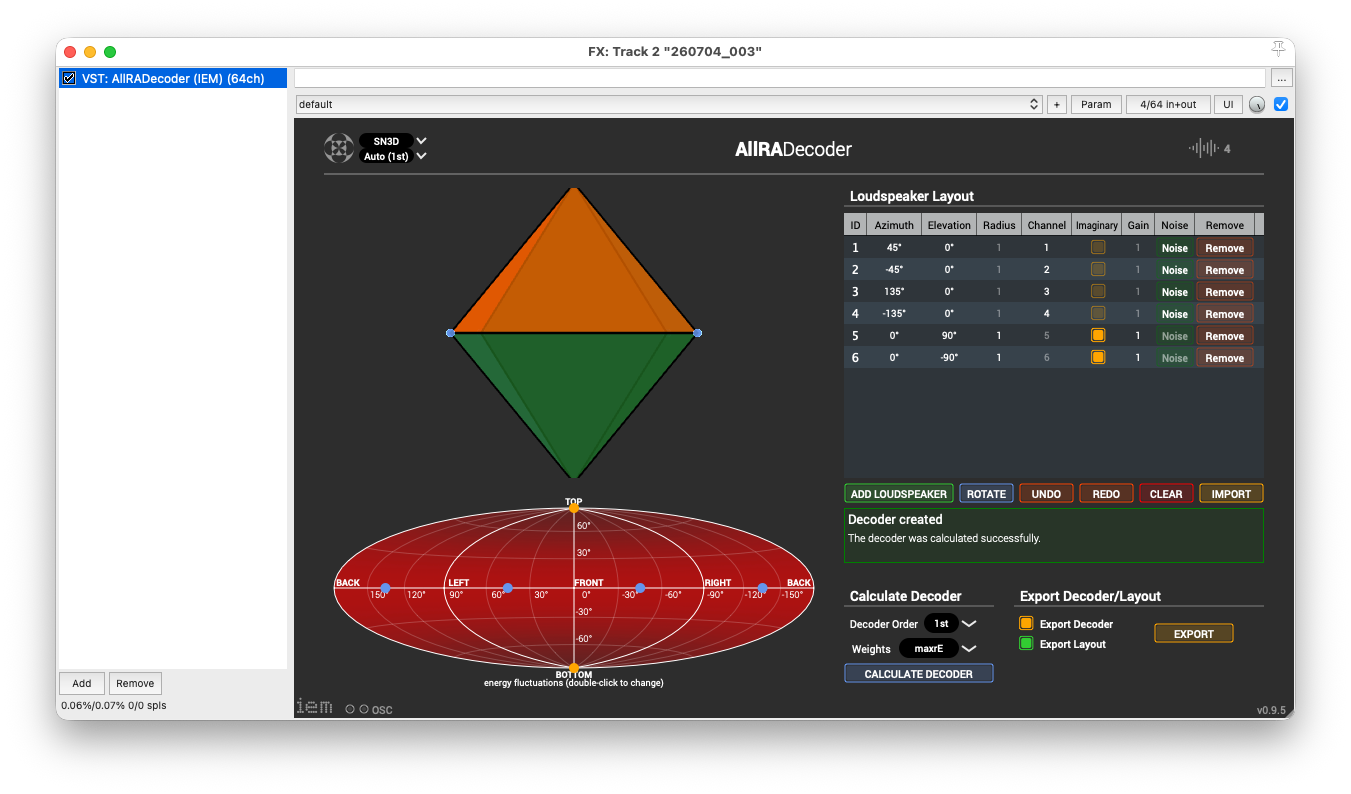Click the EXPORT button
Screen dimensions: 1351x794
tap(1194, 634)
